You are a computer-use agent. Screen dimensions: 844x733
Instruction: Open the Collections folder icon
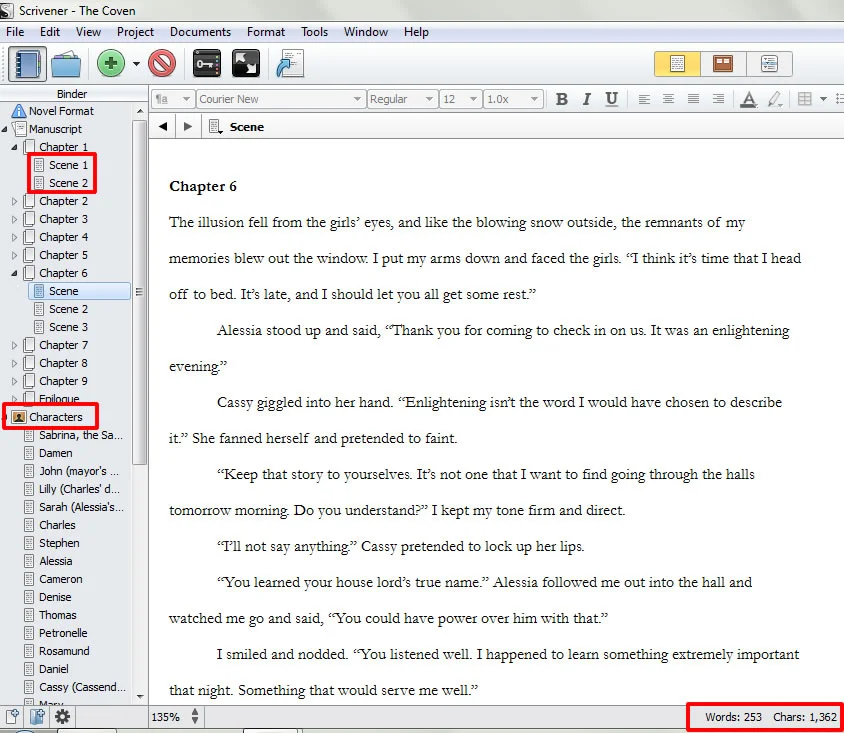[x=66, y=64]
